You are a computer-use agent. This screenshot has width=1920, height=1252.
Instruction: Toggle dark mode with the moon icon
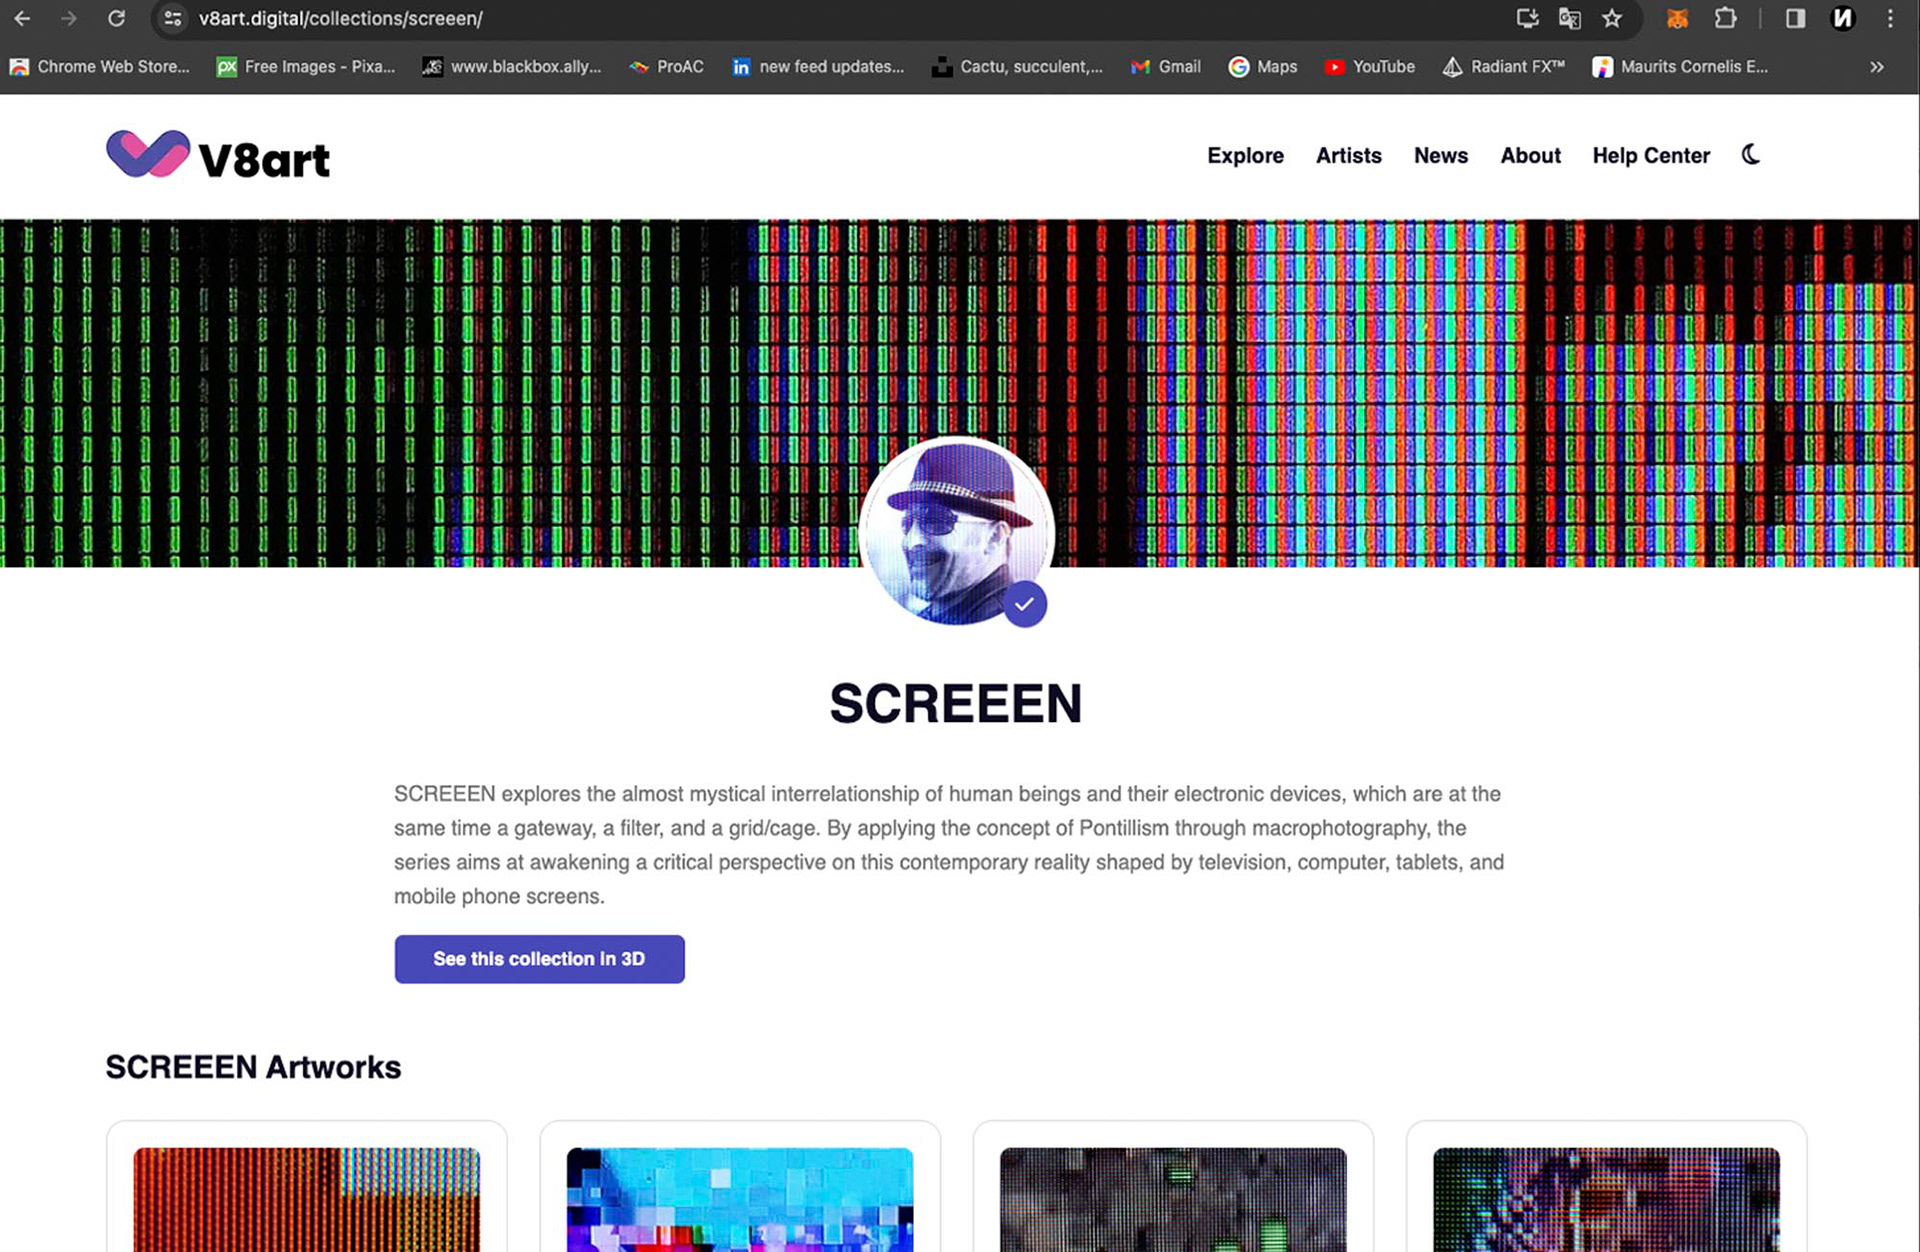point(1750,154)
